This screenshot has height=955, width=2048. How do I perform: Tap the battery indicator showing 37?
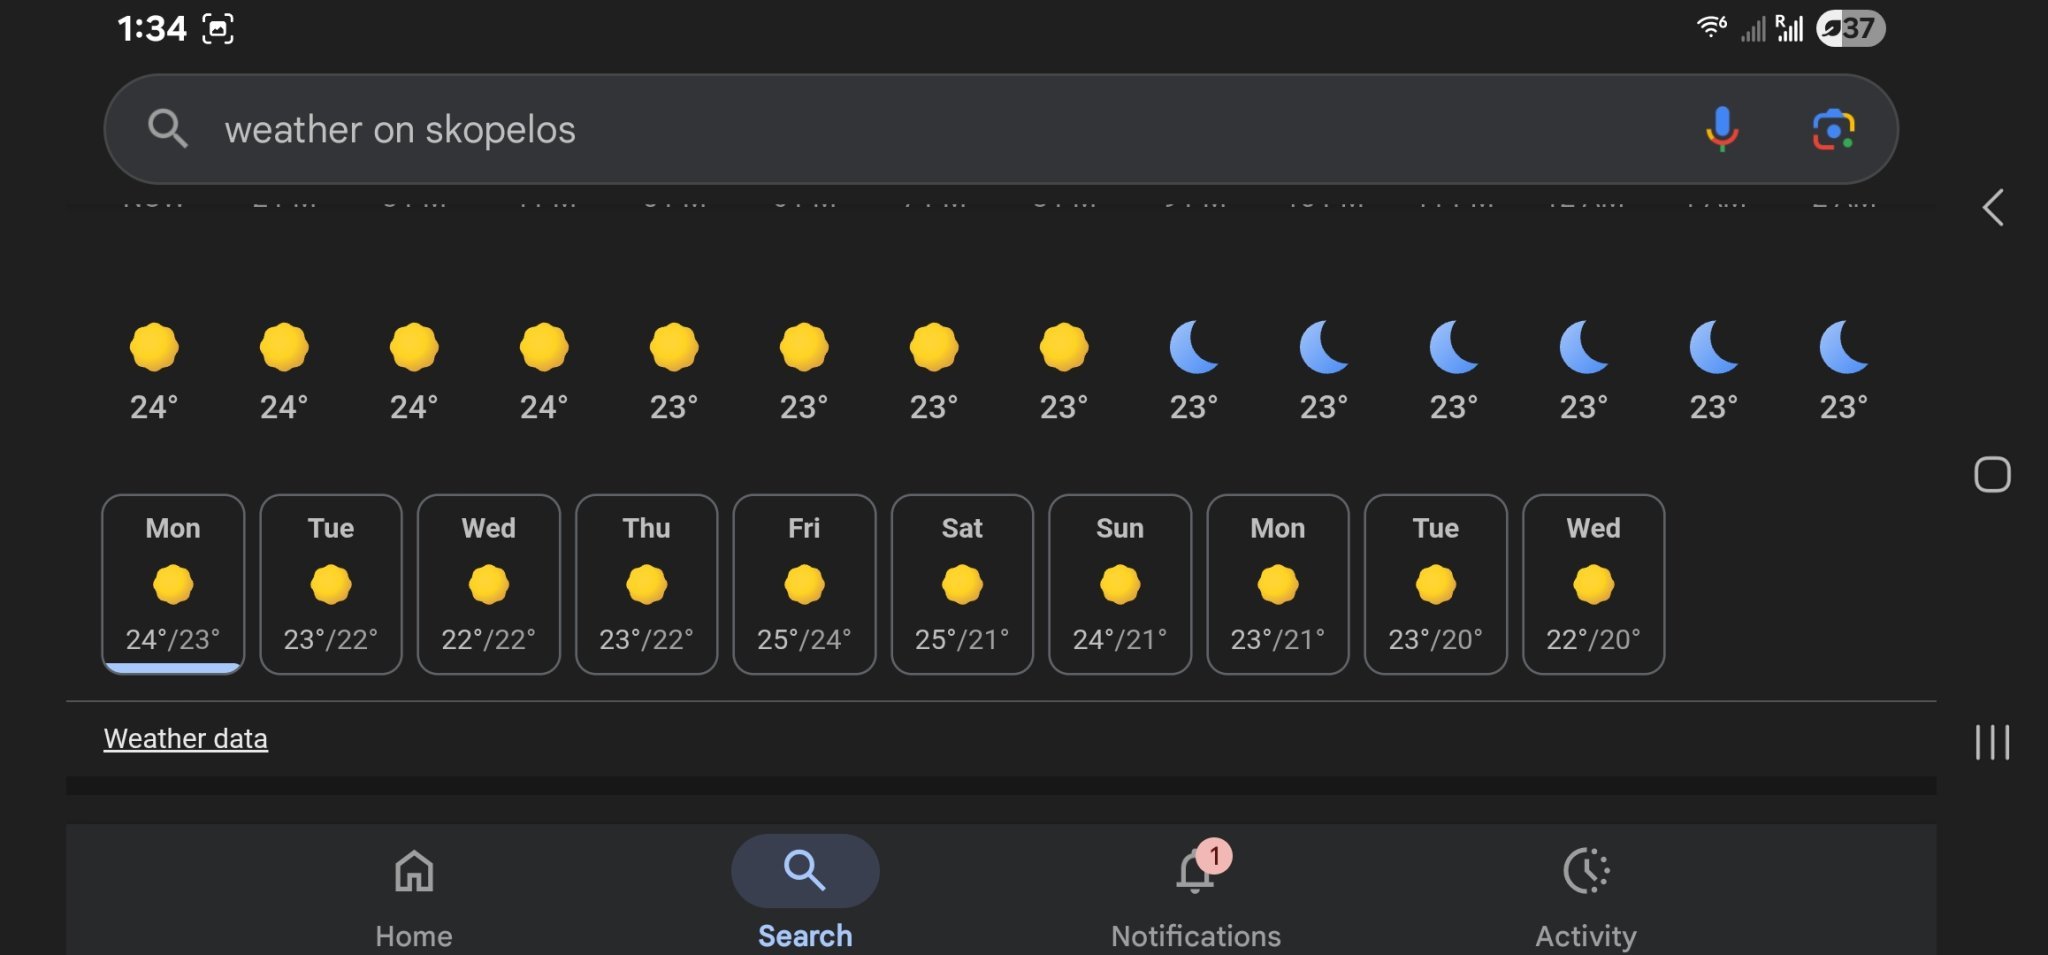point(1850,28)
